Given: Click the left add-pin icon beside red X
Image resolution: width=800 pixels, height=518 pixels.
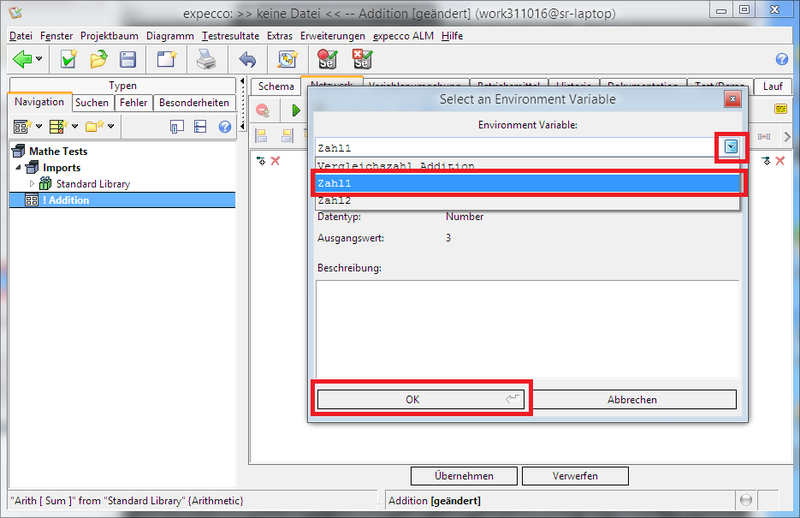Looking at the screenshot, I should tap(261, 161).
